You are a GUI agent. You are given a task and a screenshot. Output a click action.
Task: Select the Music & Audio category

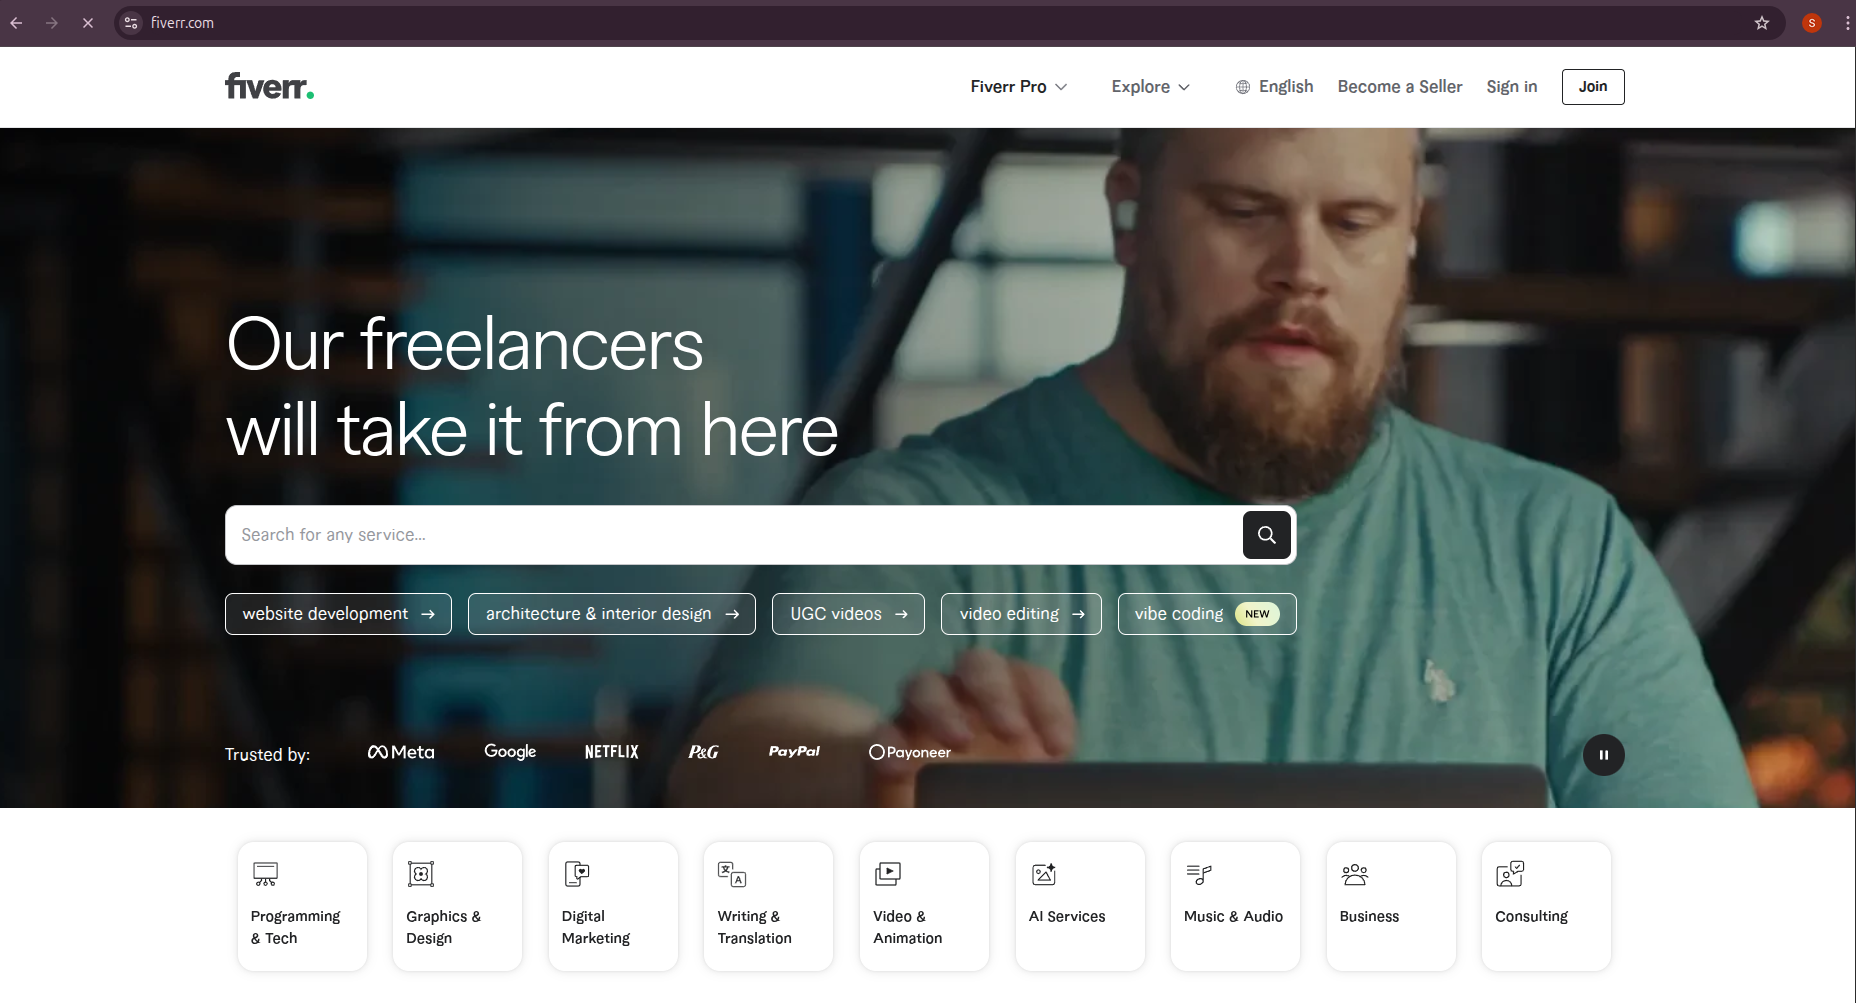[1235, 906]
